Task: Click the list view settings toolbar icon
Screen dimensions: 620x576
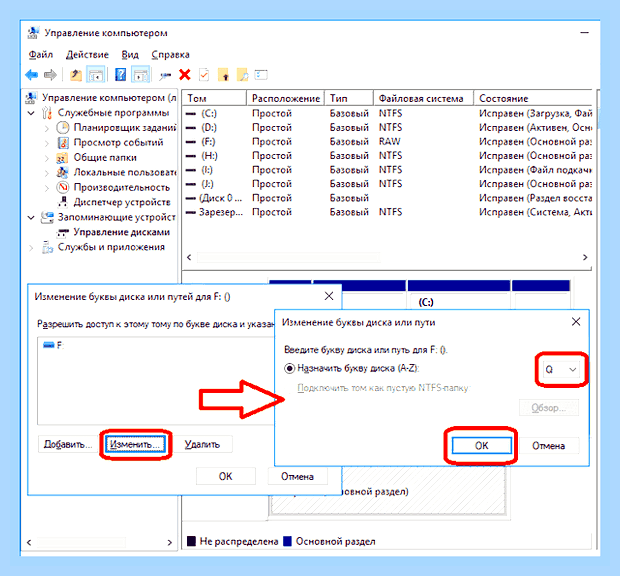Action: click(261, 74)
